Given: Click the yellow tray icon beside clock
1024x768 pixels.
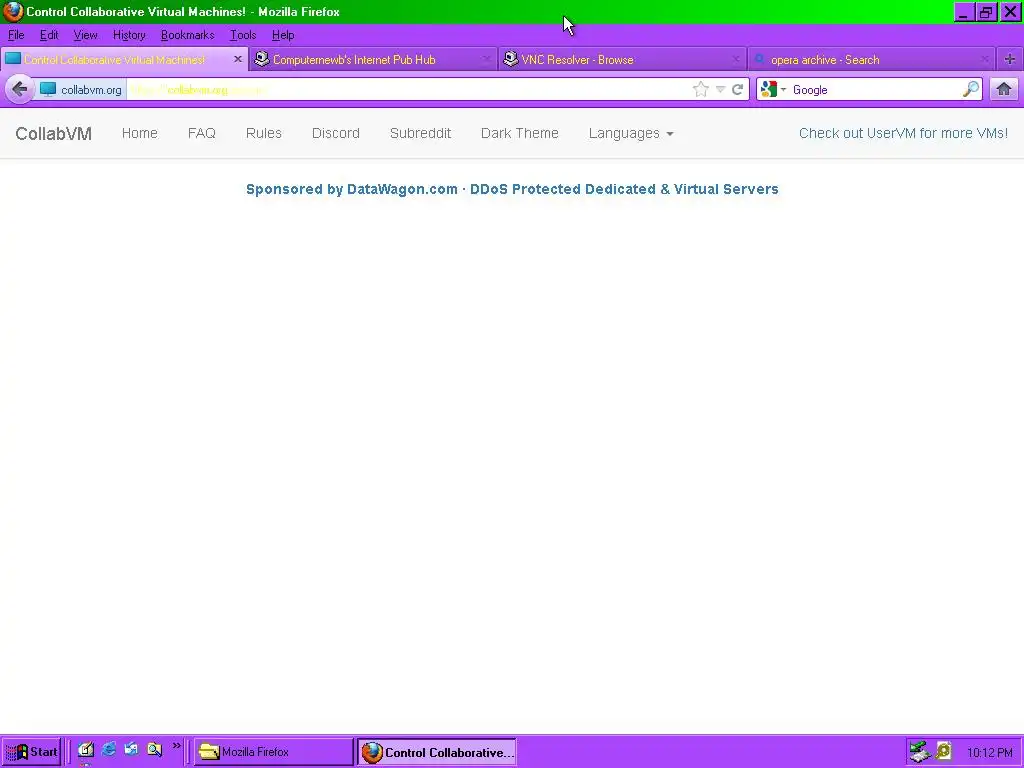Looking at the screenshot, I should pyautogui.click(x=943, y=752).
